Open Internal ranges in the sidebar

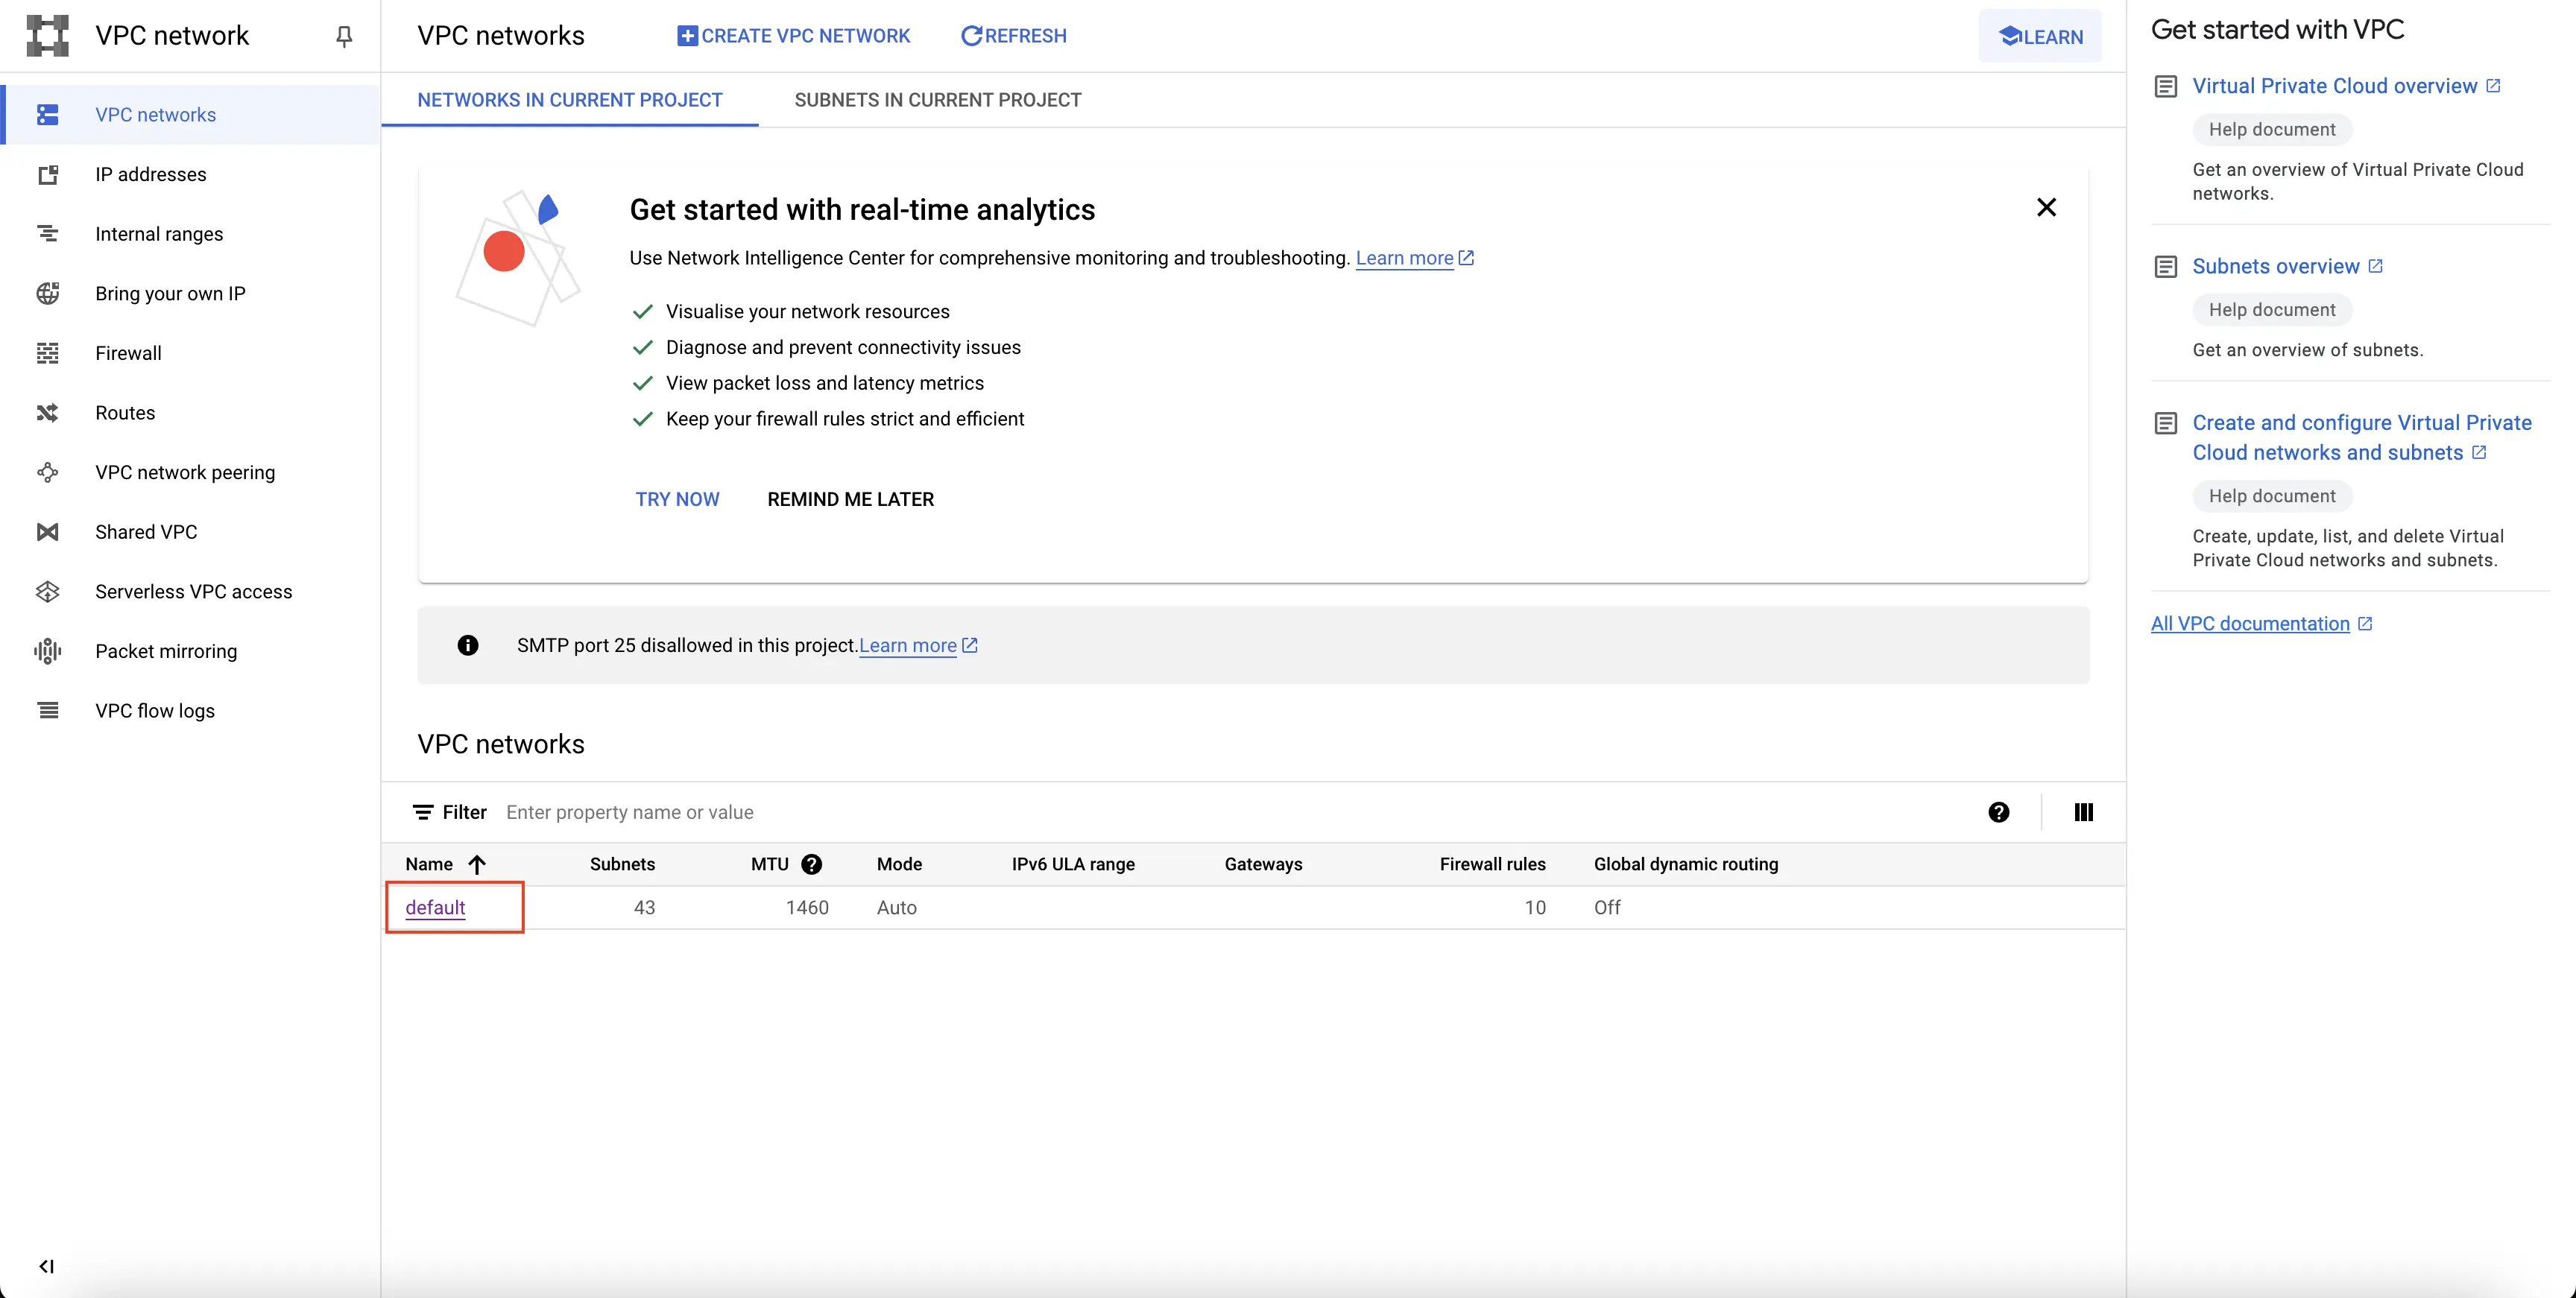point(159,234)
